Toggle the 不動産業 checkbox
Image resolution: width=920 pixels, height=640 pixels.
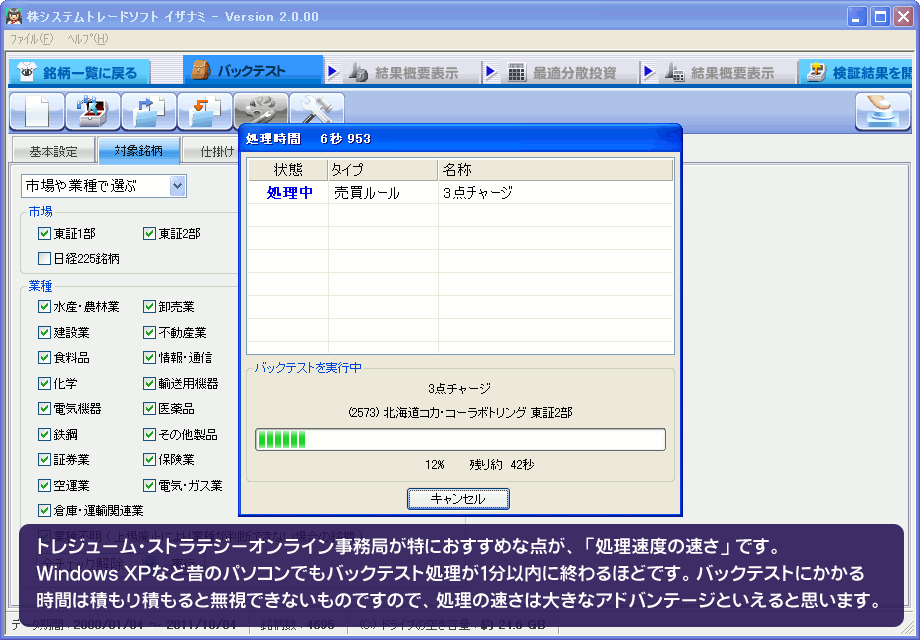(149, 333)
